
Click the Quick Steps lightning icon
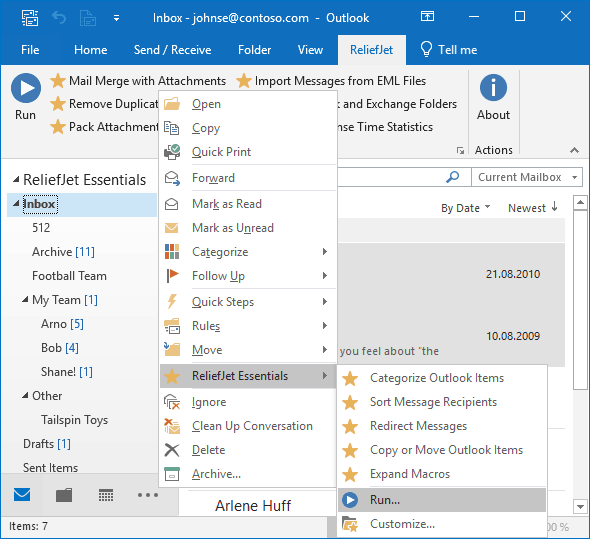click(172, 301)
